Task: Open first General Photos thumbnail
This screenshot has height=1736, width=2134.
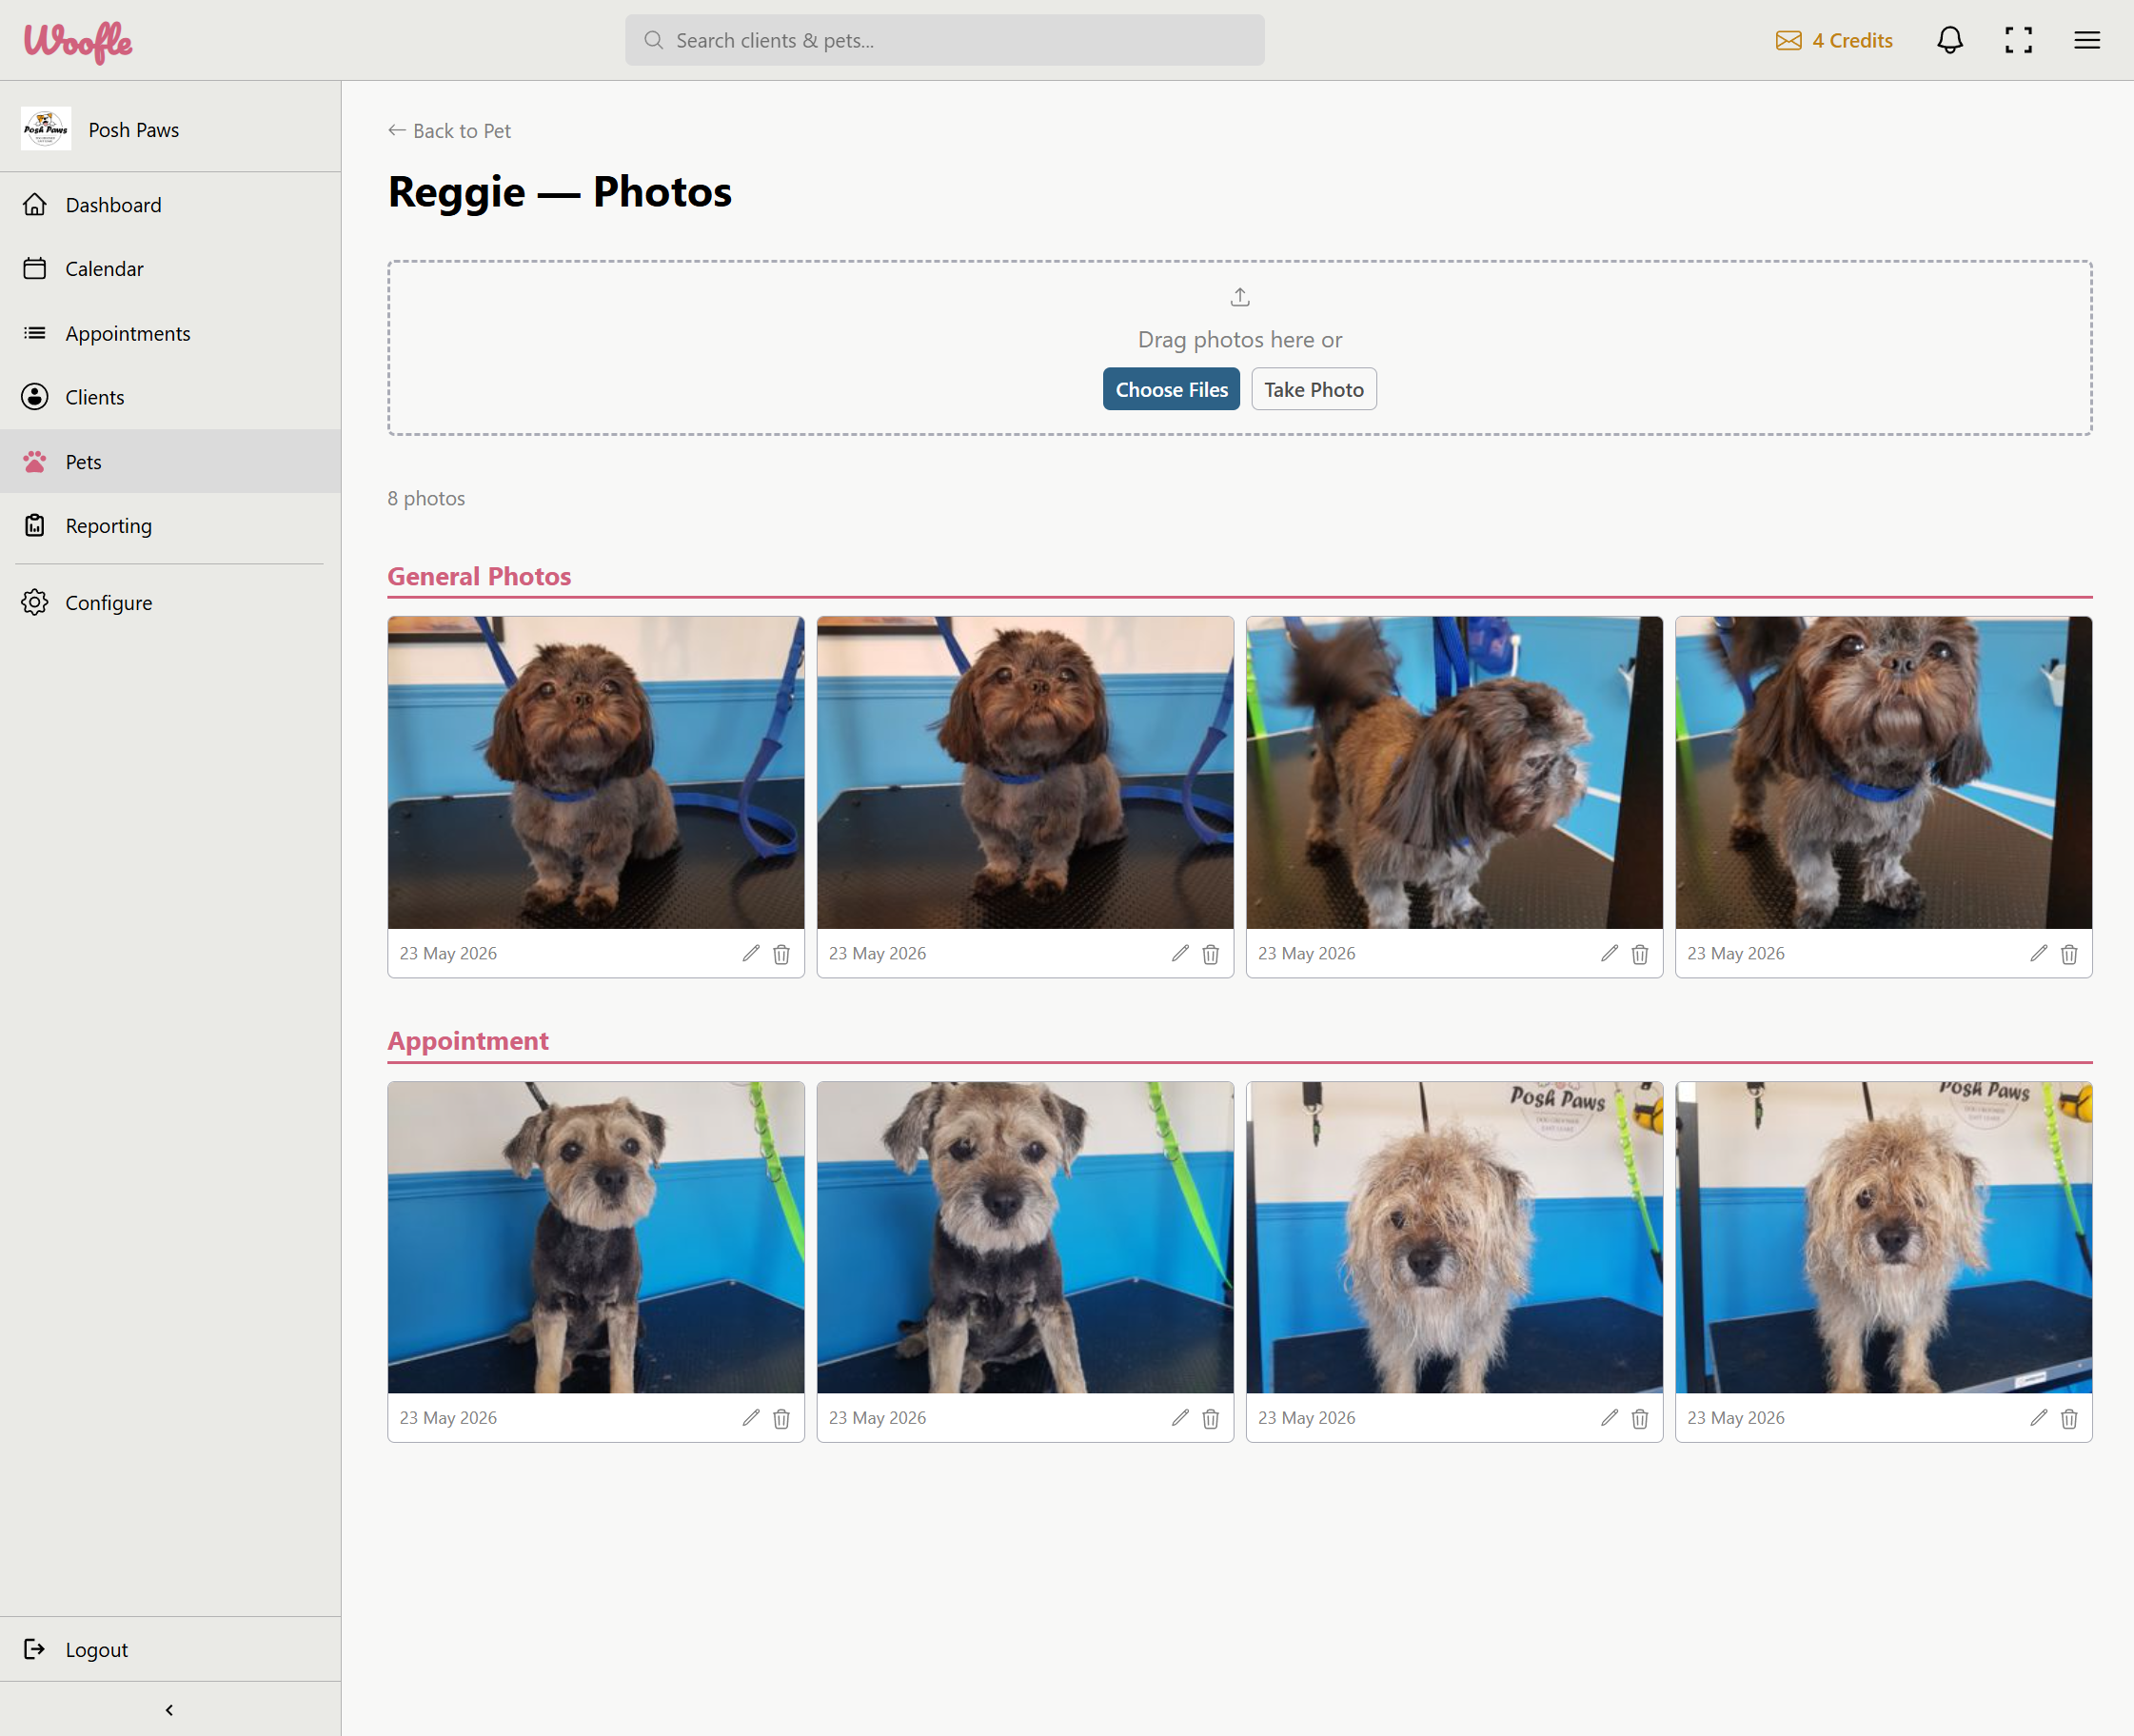Action: (596, 772)
